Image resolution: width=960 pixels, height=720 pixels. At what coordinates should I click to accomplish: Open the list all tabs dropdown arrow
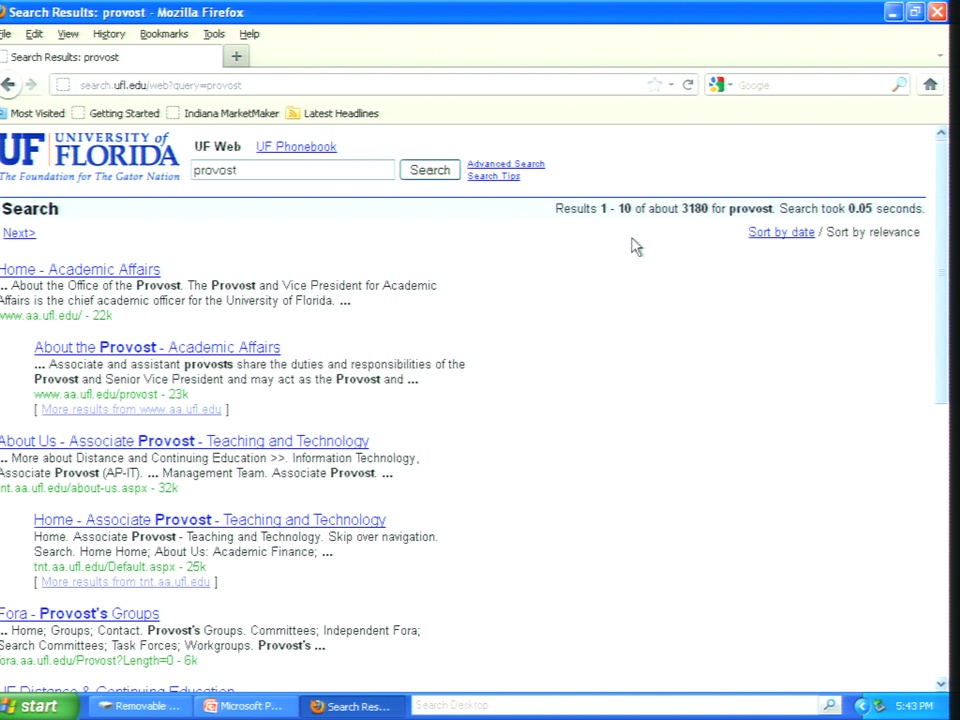(x=940, y=56)
